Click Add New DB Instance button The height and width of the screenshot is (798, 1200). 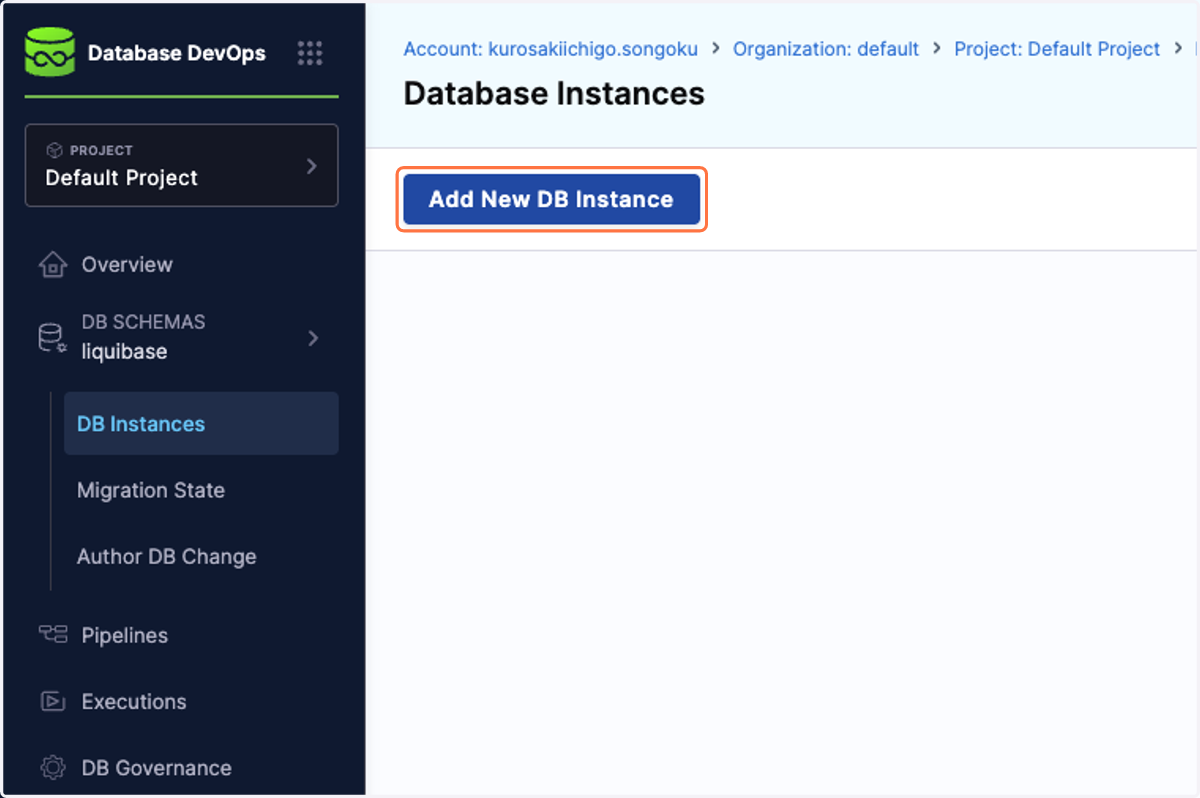coord(551,199)
